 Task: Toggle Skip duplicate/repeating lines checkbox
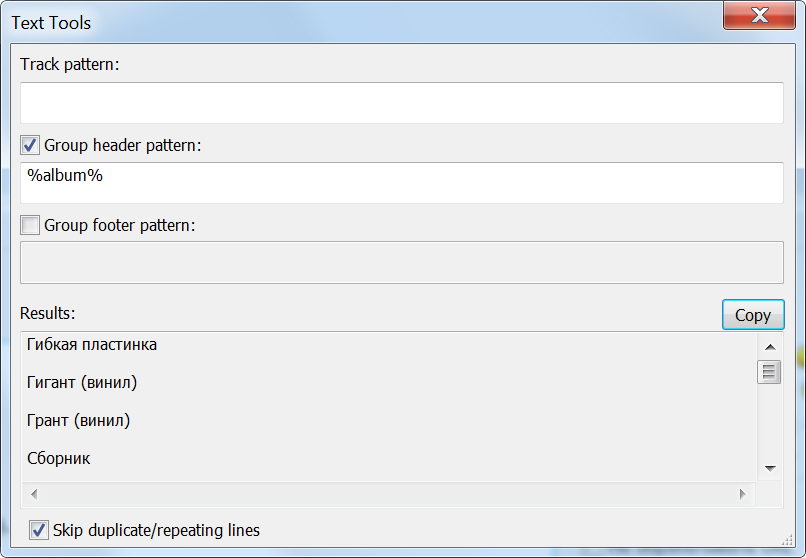point(39,531)
